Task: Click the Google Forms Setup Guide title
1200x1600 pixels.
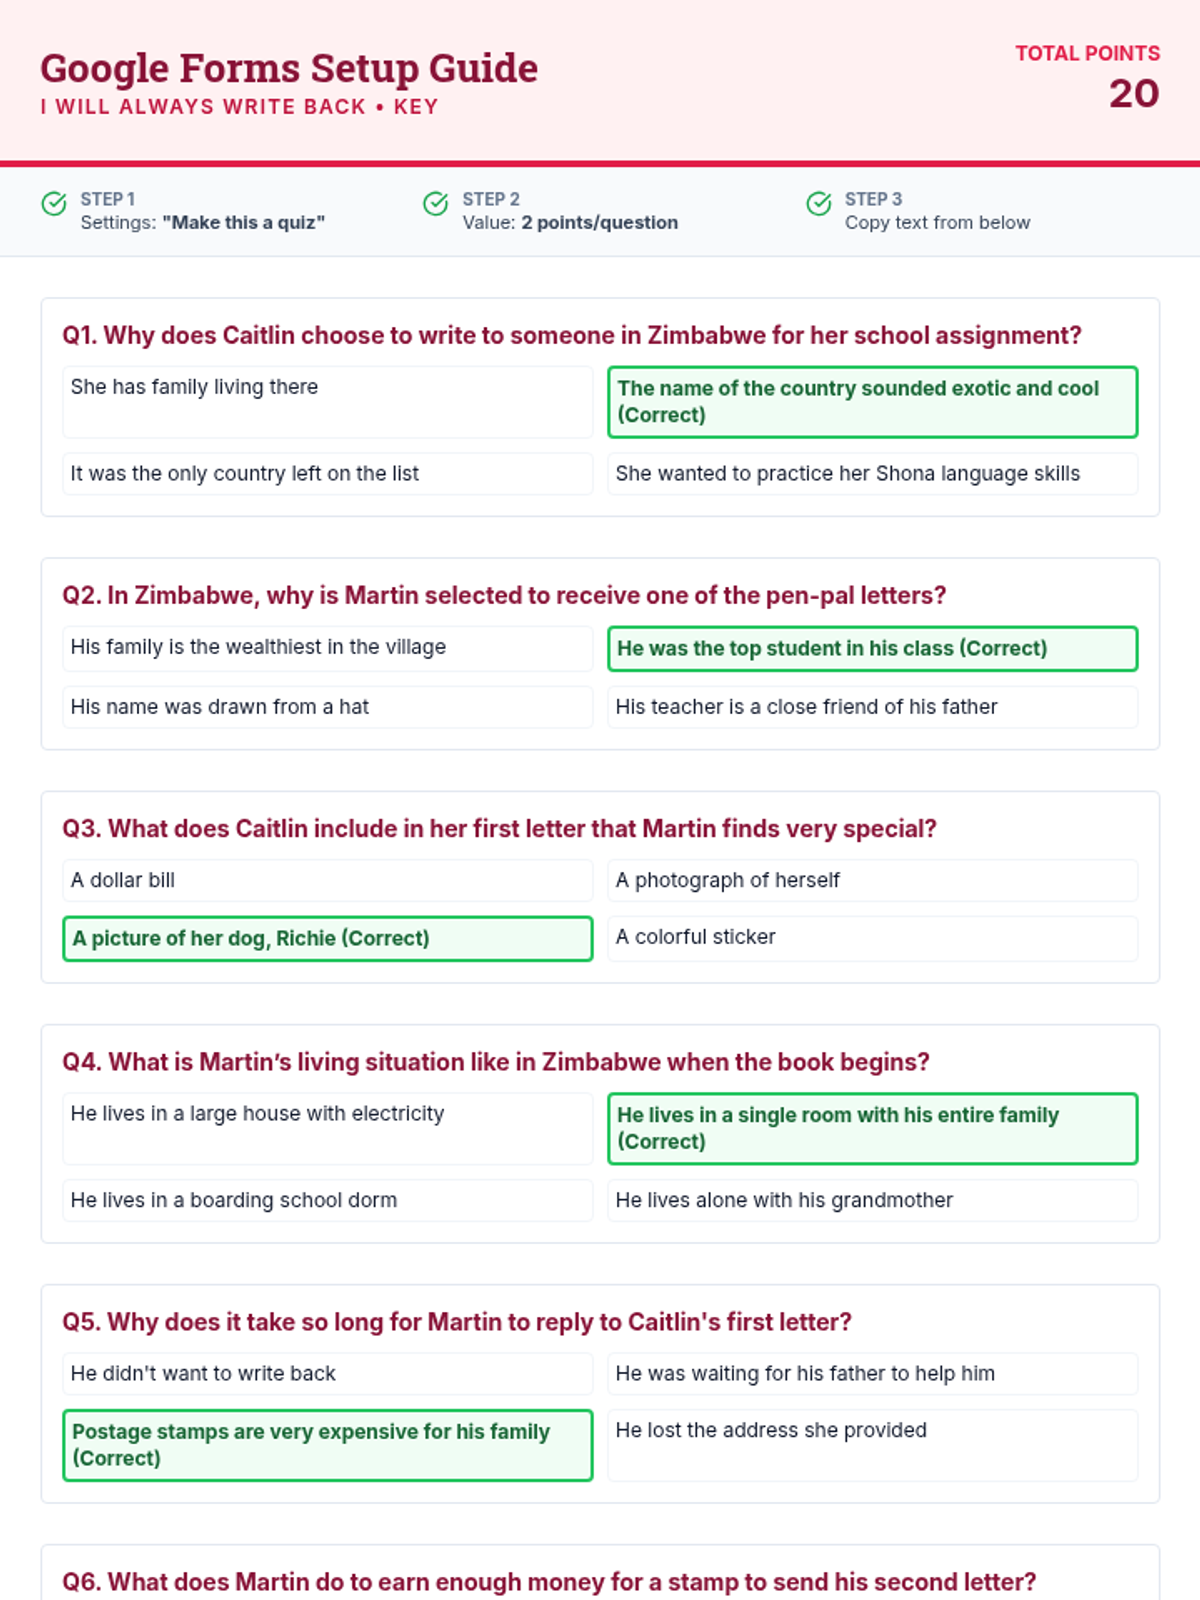Action: (x=289, y=68)
